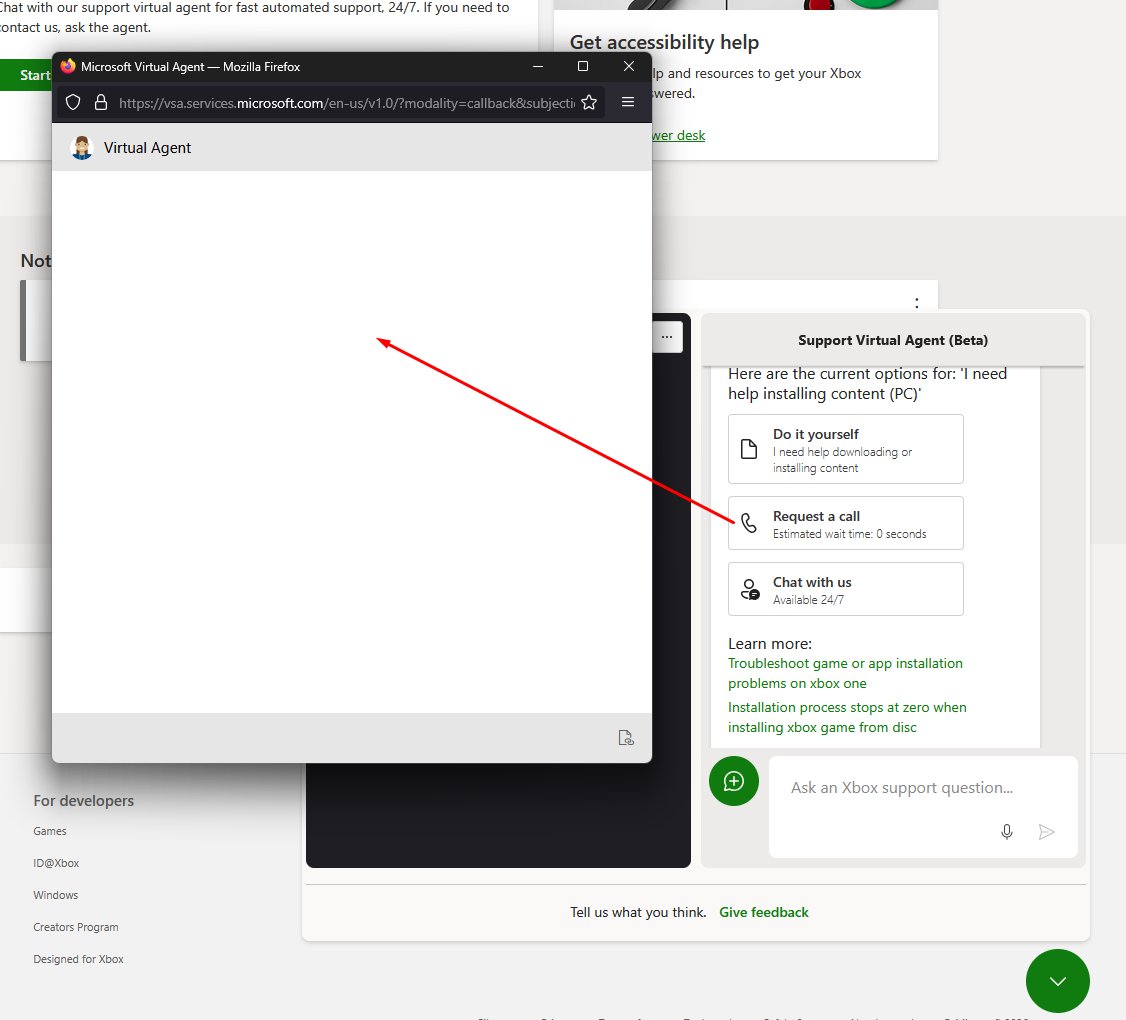Screen dimensions: 1126x1020
Task: Click Give feedback link
Action: 763,912
